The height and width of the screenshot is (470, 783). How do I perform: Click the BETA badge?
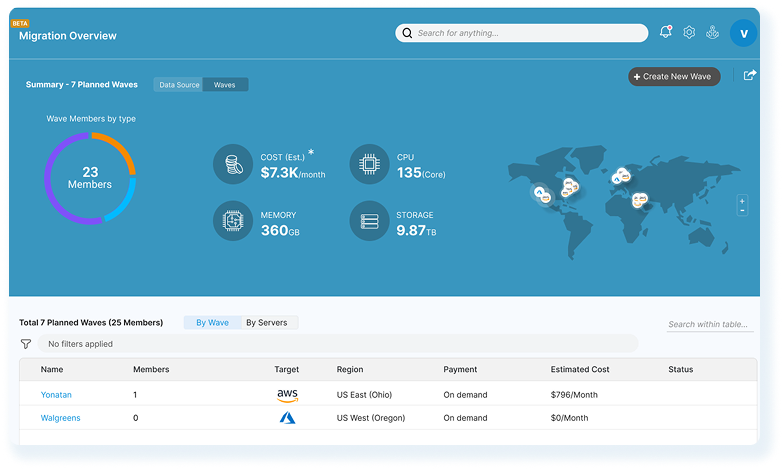(20, 23)
